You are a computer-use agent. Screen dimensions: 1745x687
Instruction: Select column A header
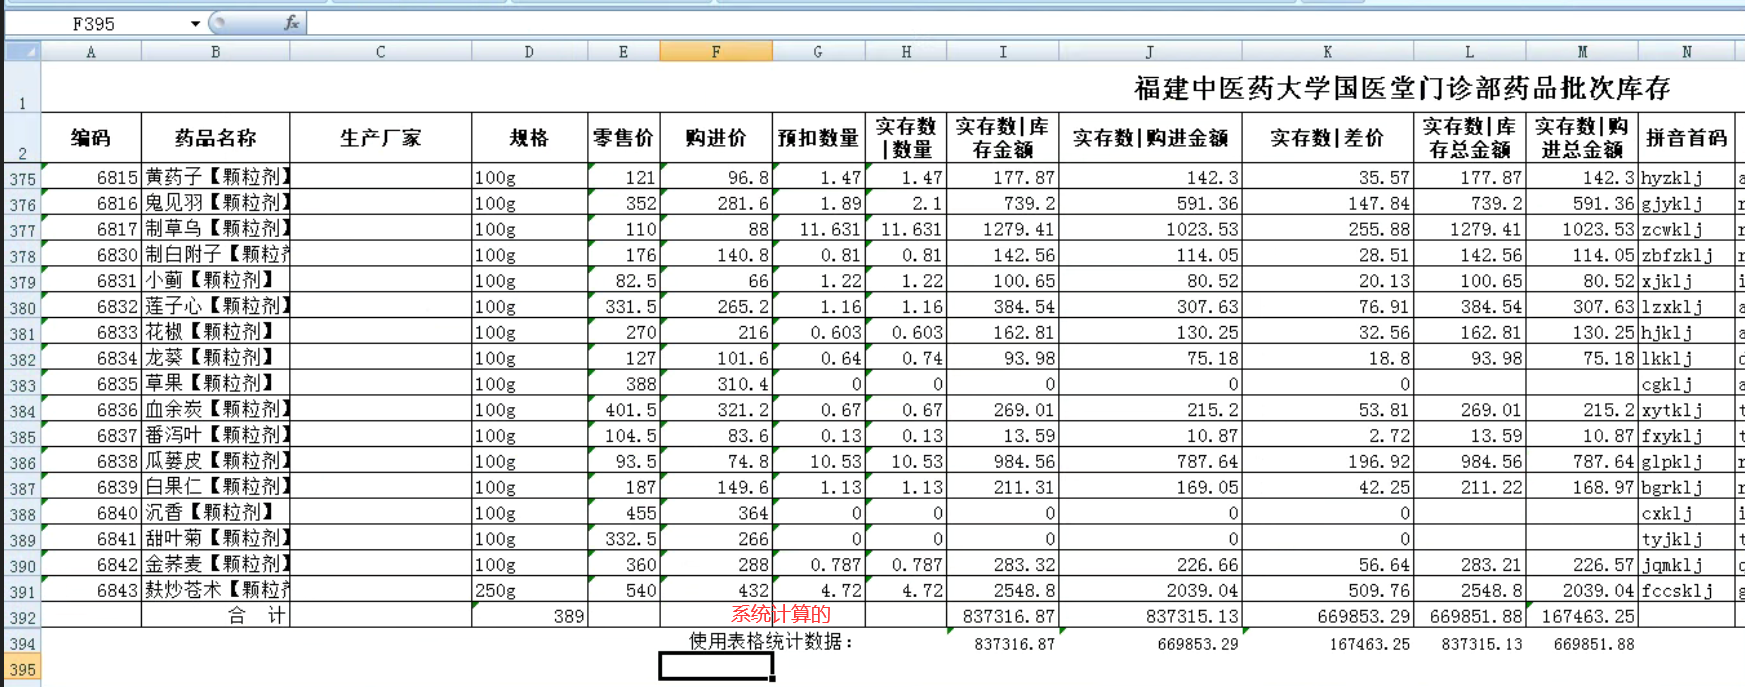(91, 52)
